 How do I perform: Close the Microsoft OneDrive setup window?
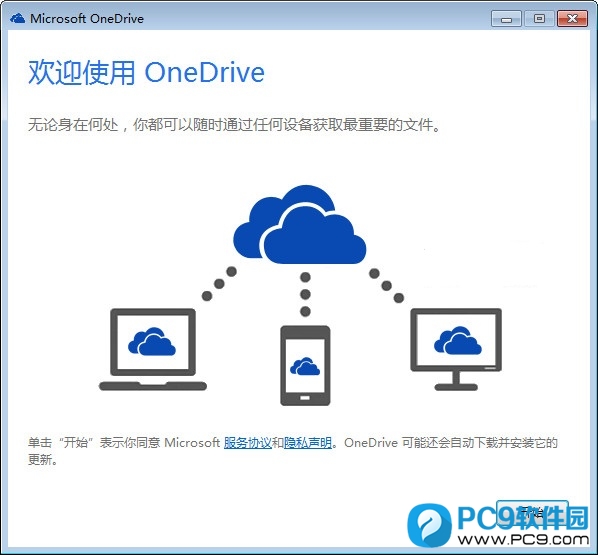(x=572, y=19)
